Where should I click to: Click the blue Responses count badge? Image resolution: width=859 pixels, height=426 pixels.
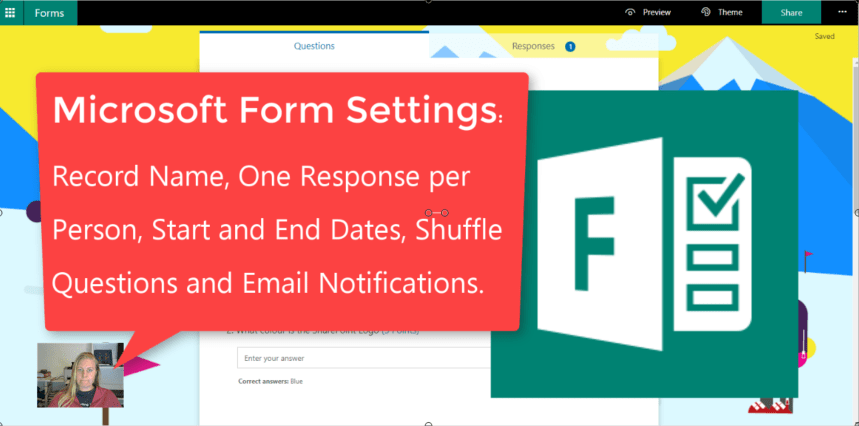click(570, 46)
